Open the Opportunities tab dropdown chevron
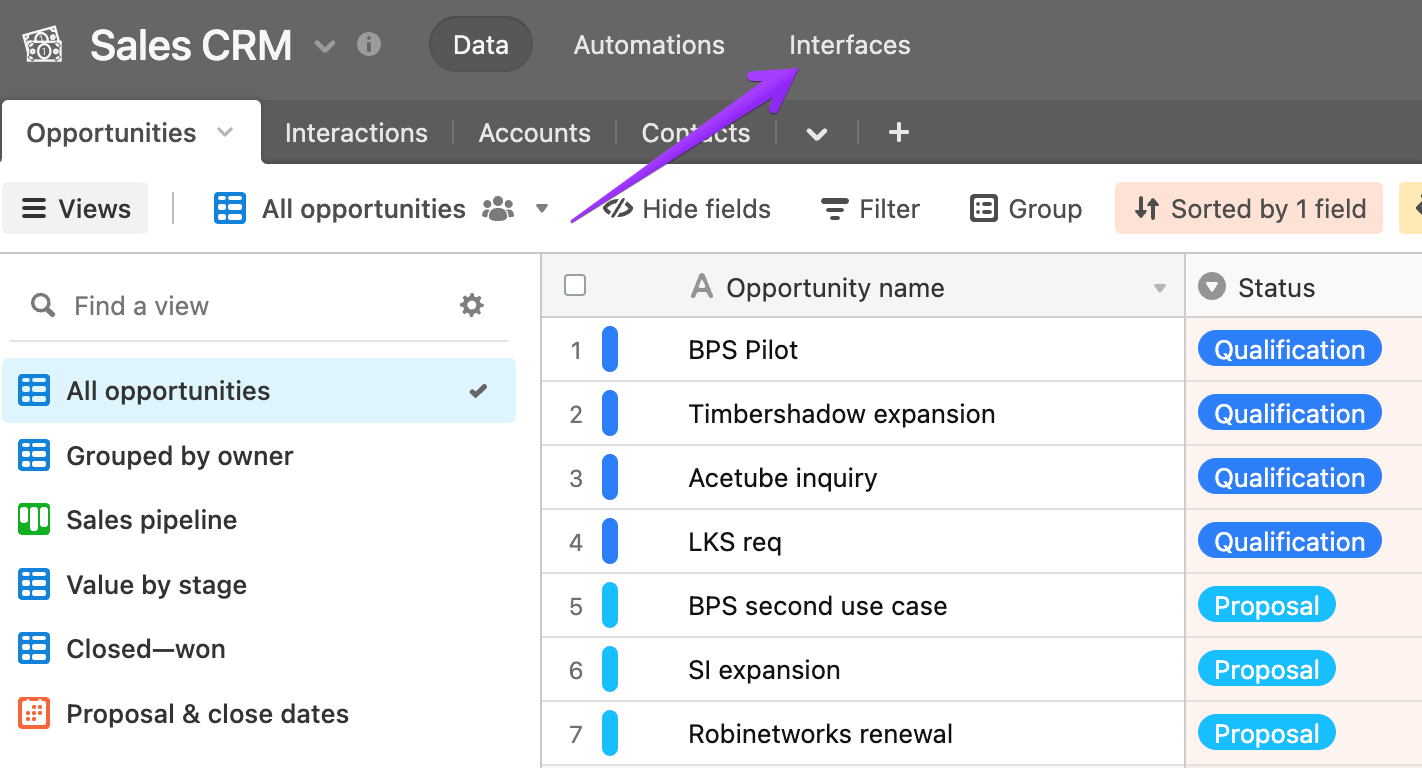 coord(225,133)
